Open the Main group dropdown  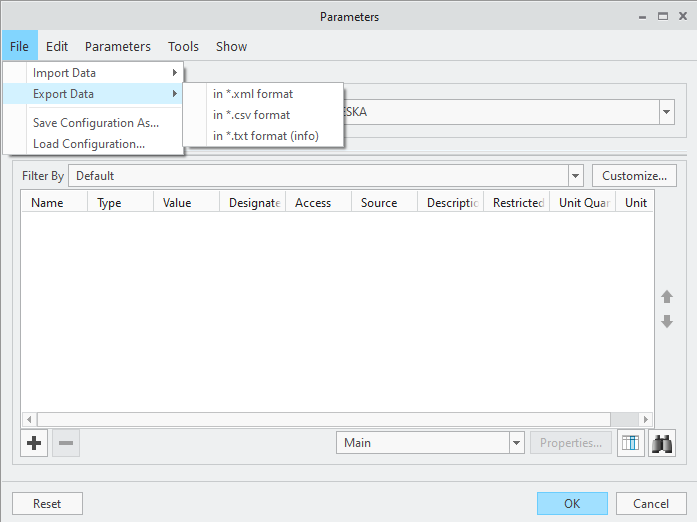pos(516,443)
